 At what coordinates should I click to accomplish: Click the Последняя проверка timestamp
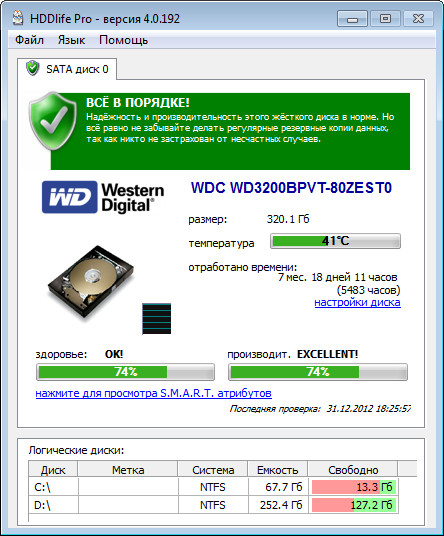click(x=320, y=409)
